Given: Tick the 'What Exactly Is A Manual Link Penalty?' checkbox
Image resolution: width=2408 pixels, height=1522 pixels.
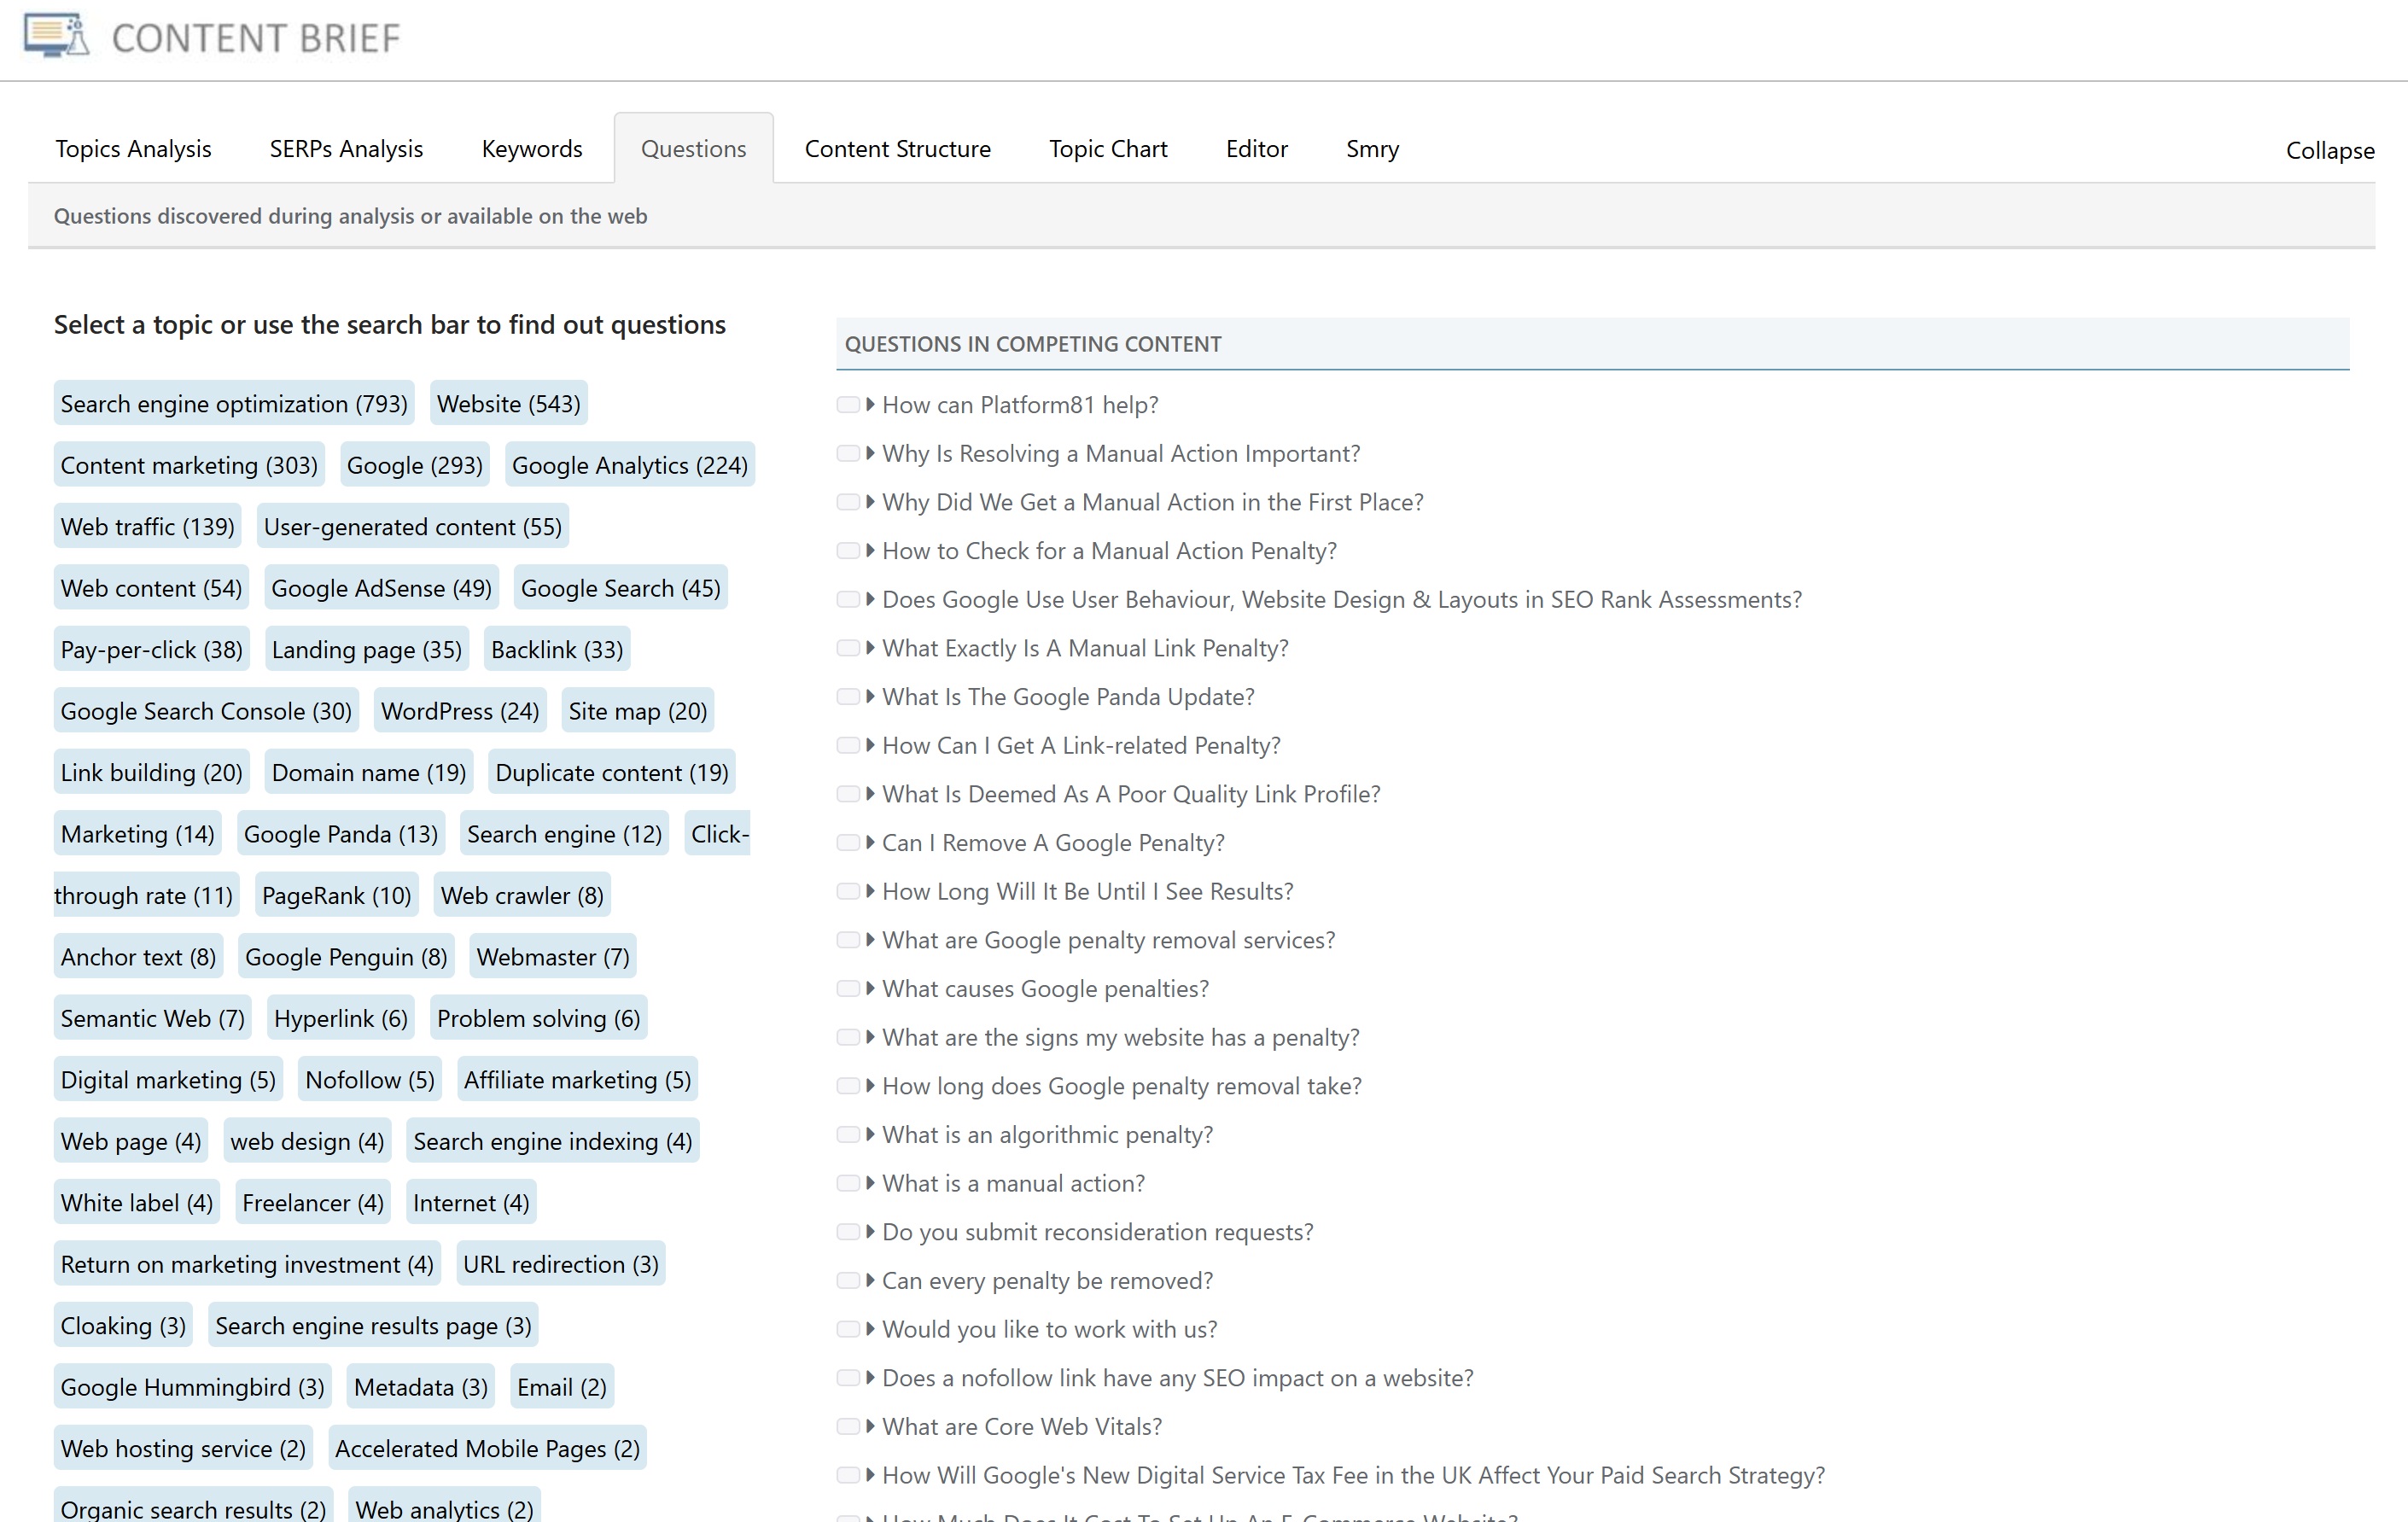Looking at the screenshot, I should tap(848, 648).
